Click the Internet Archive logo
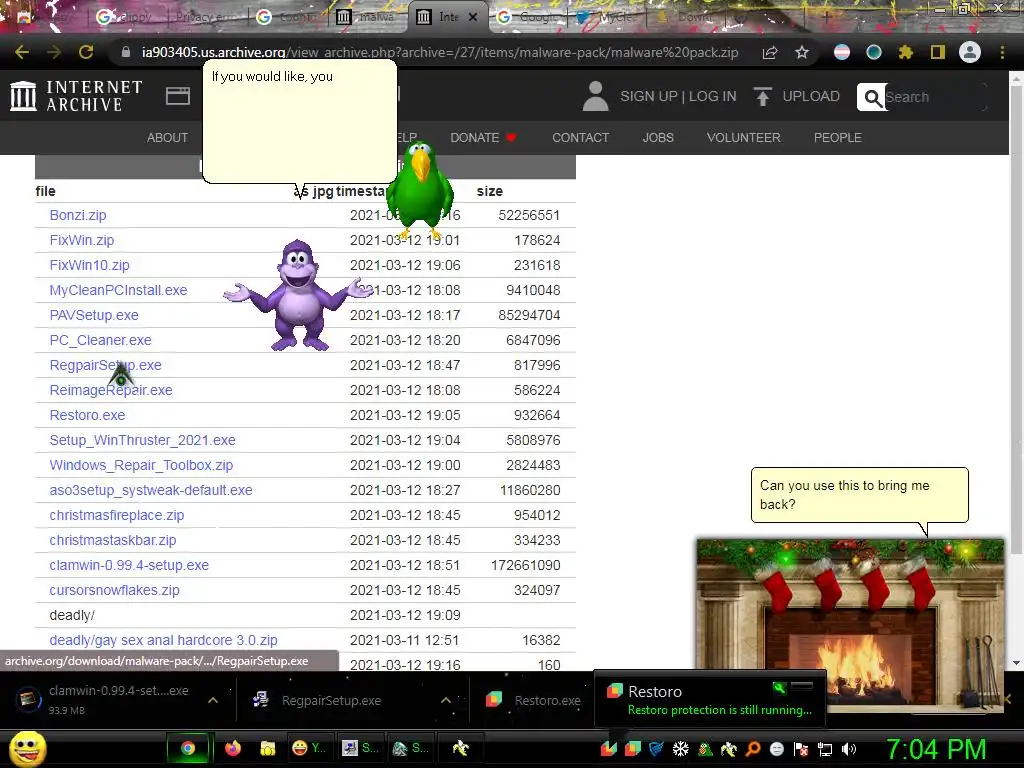The width and height of the screenshot is (1024, 768). [76, 96]
